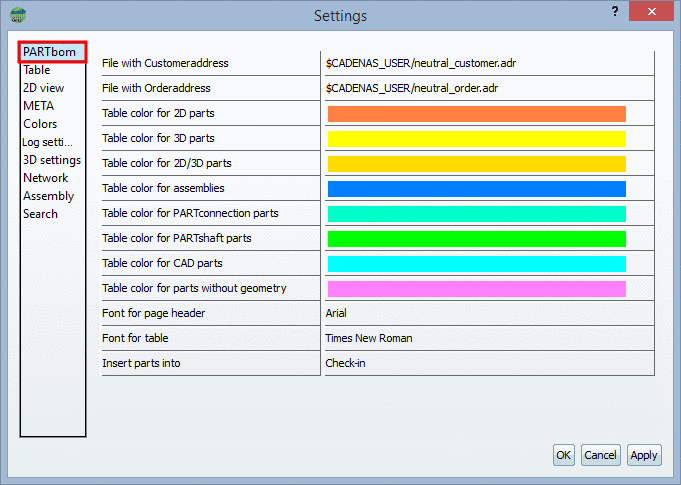The image size is (681, 485).
Task: Click the app icon in the title bar
Action: tap(19, 16)
